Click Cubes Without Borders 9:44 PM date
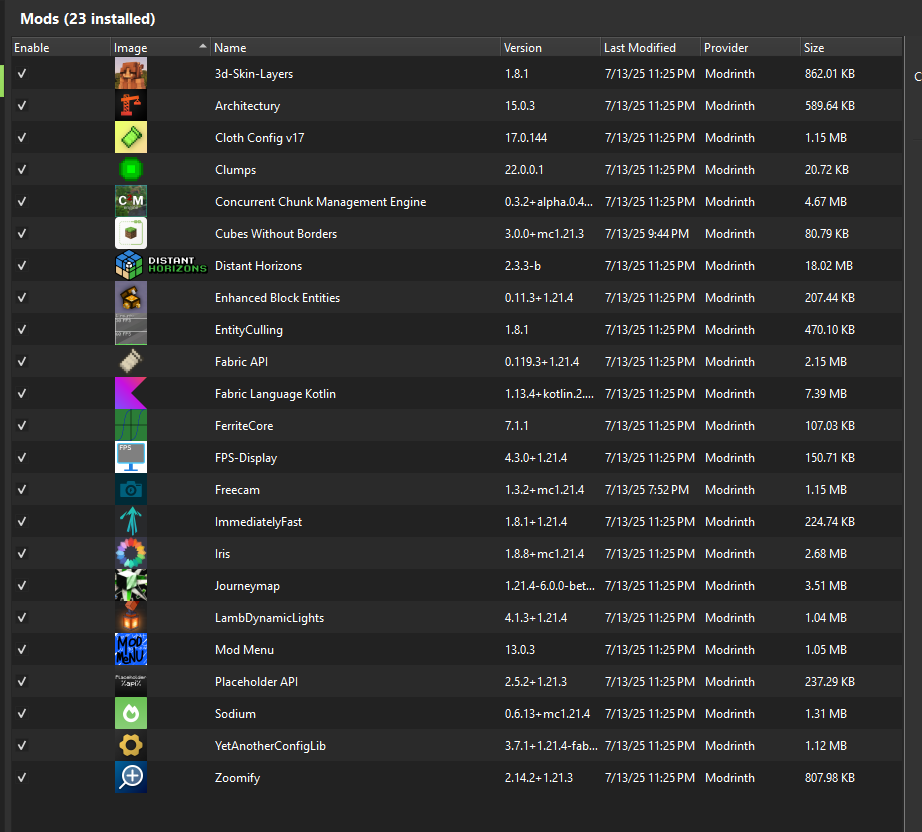922x832 pixels. pyautogui.click(x=647, y=233)
